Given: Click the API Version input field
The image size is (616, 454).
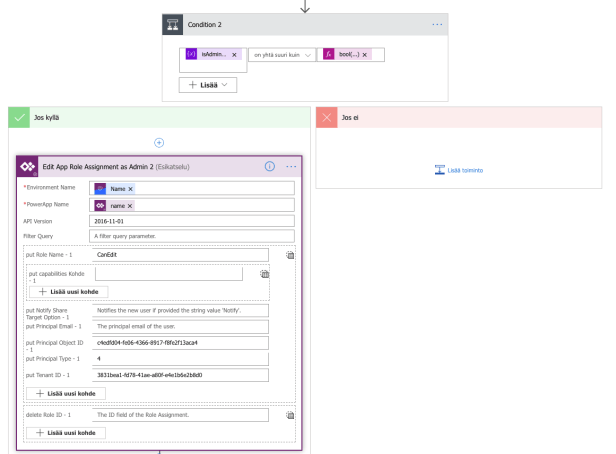Looking at the screenshot, I should point(192,221).
